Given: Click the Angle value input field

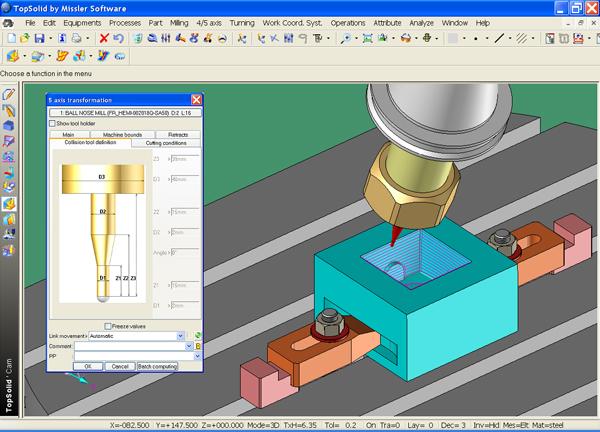Looking at the screenshot, I should tap(185, 253).
